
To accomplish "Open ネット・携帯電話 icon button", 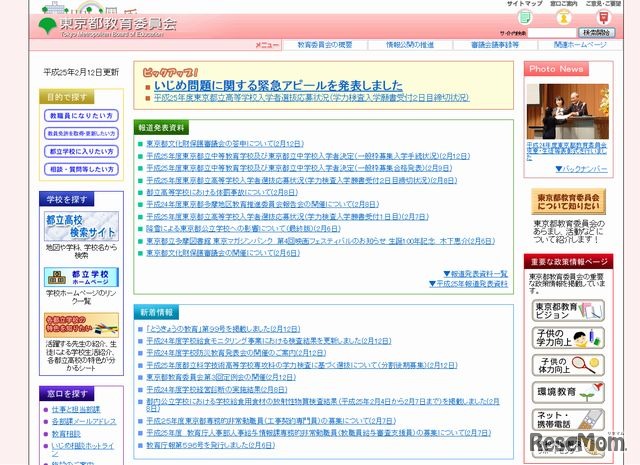I will pos(568,420).
